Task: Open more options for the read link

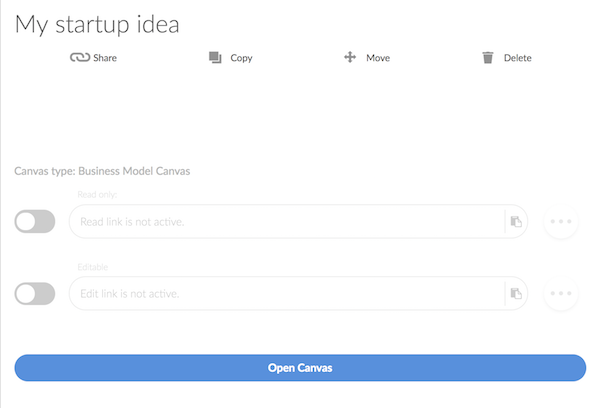Action: click(x=561, y=222)
